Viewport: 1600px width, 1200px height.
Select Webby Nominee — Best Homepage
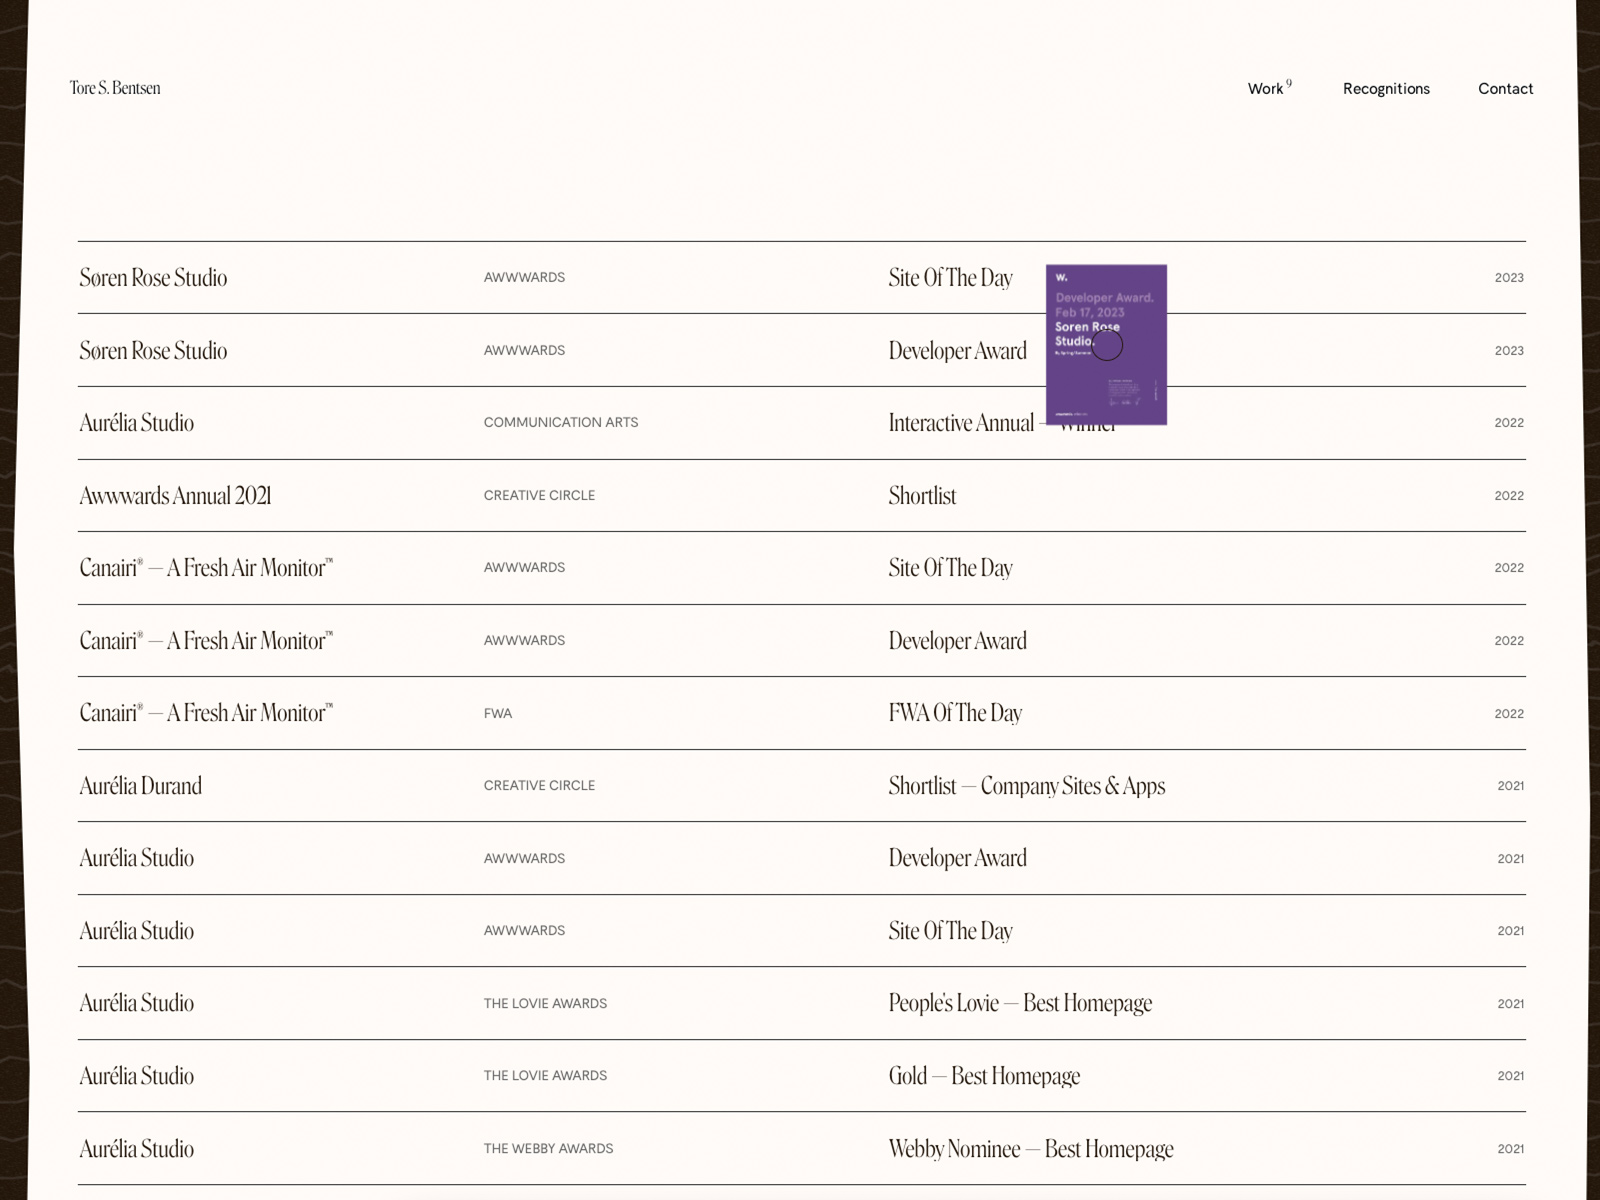1030,1149
